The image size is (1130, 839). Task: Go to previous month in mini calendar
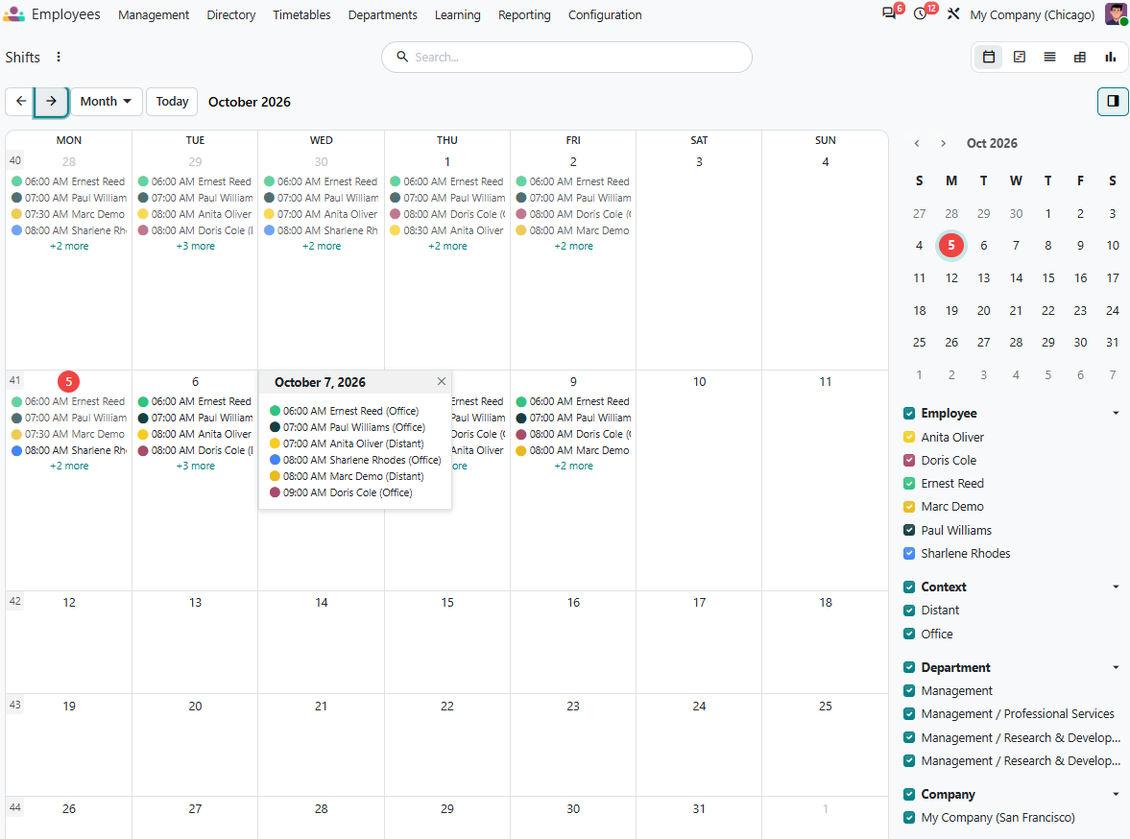pos(917,143)
